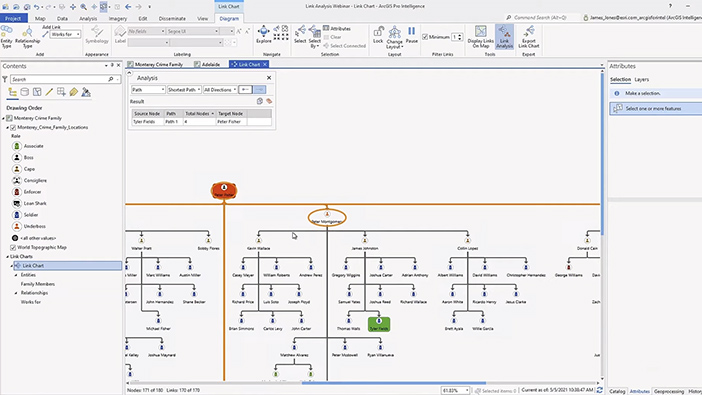Click the horizontal scrollbar under the chart
Image resolution: width=702 pixels, height=395 pixels.
point(393,383)
